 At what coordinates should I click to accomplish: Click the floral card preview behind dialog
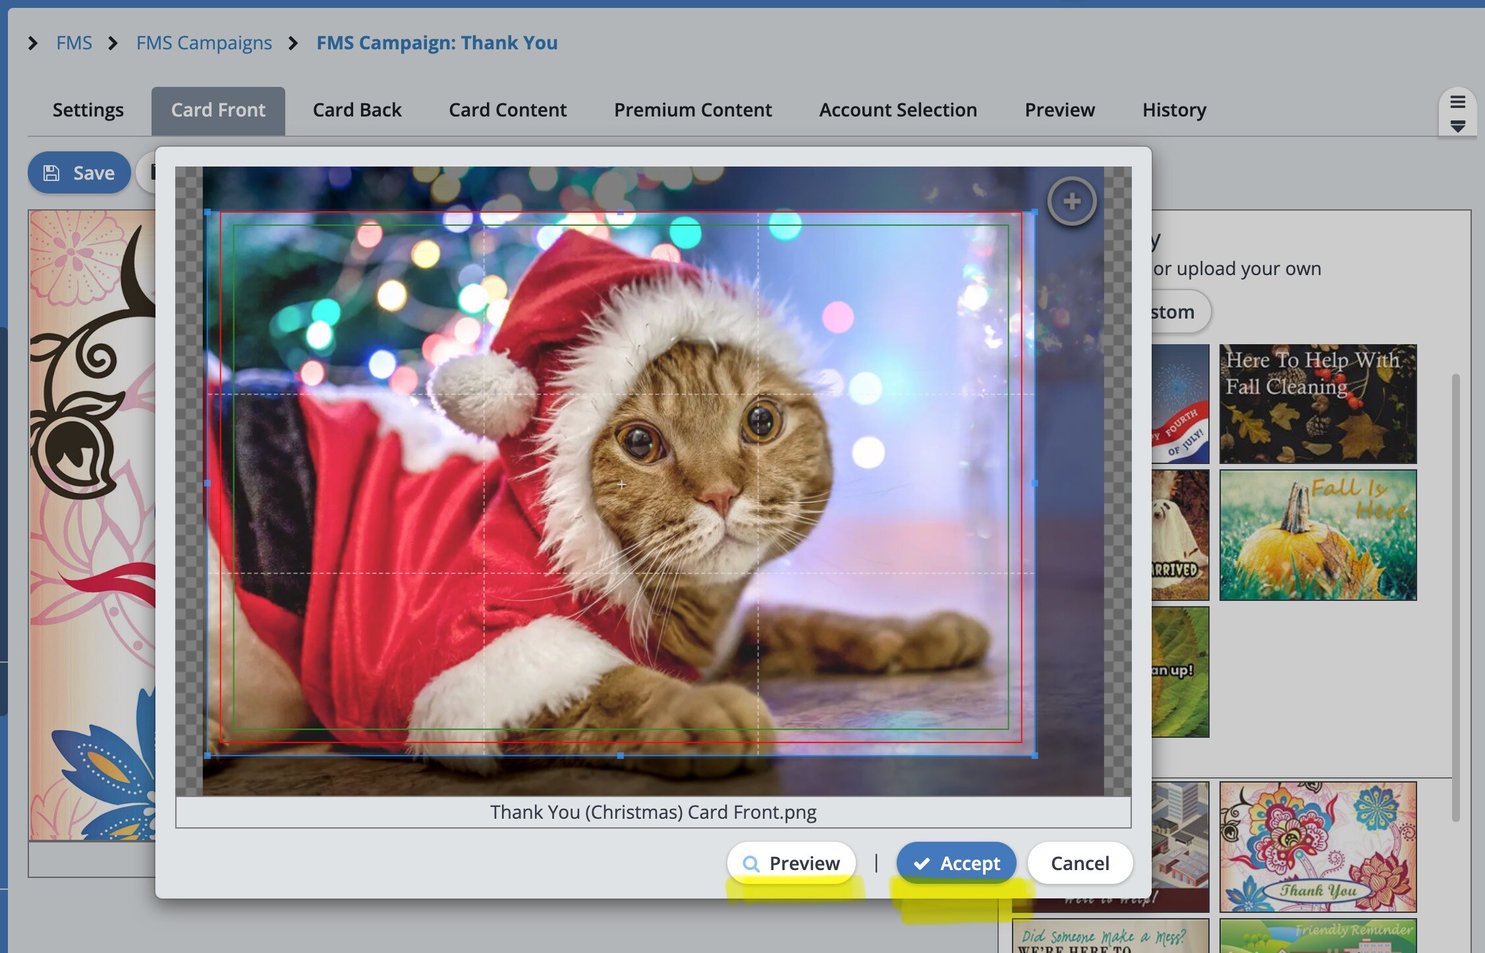coord(92,525)
